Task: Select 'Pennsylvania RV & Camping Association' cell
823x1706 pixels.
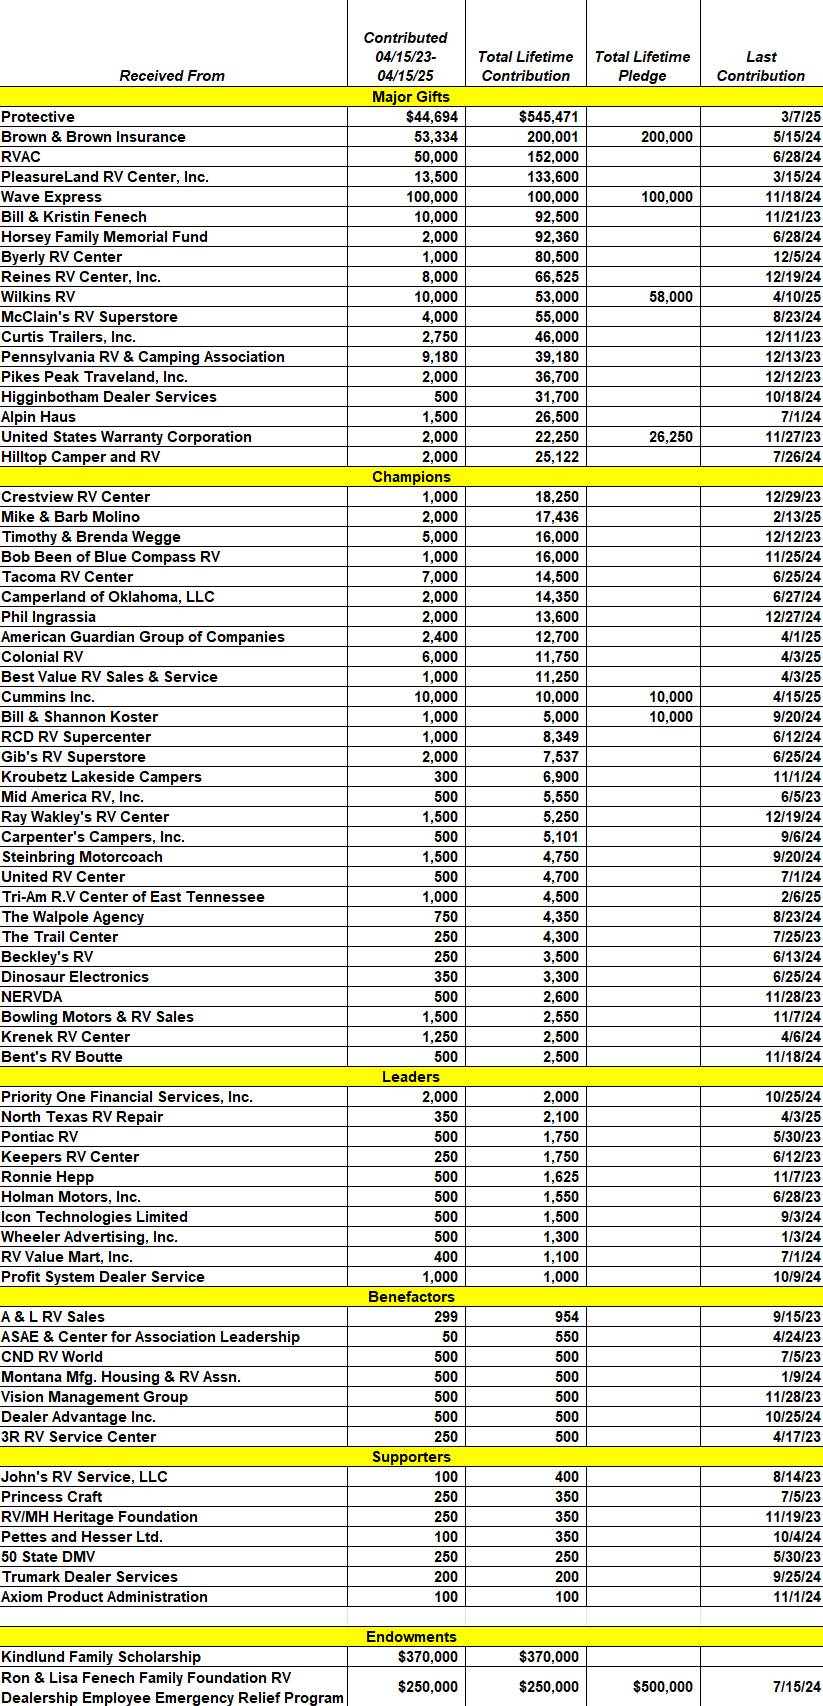Action: pyautogui.click(x=143, y=357)
